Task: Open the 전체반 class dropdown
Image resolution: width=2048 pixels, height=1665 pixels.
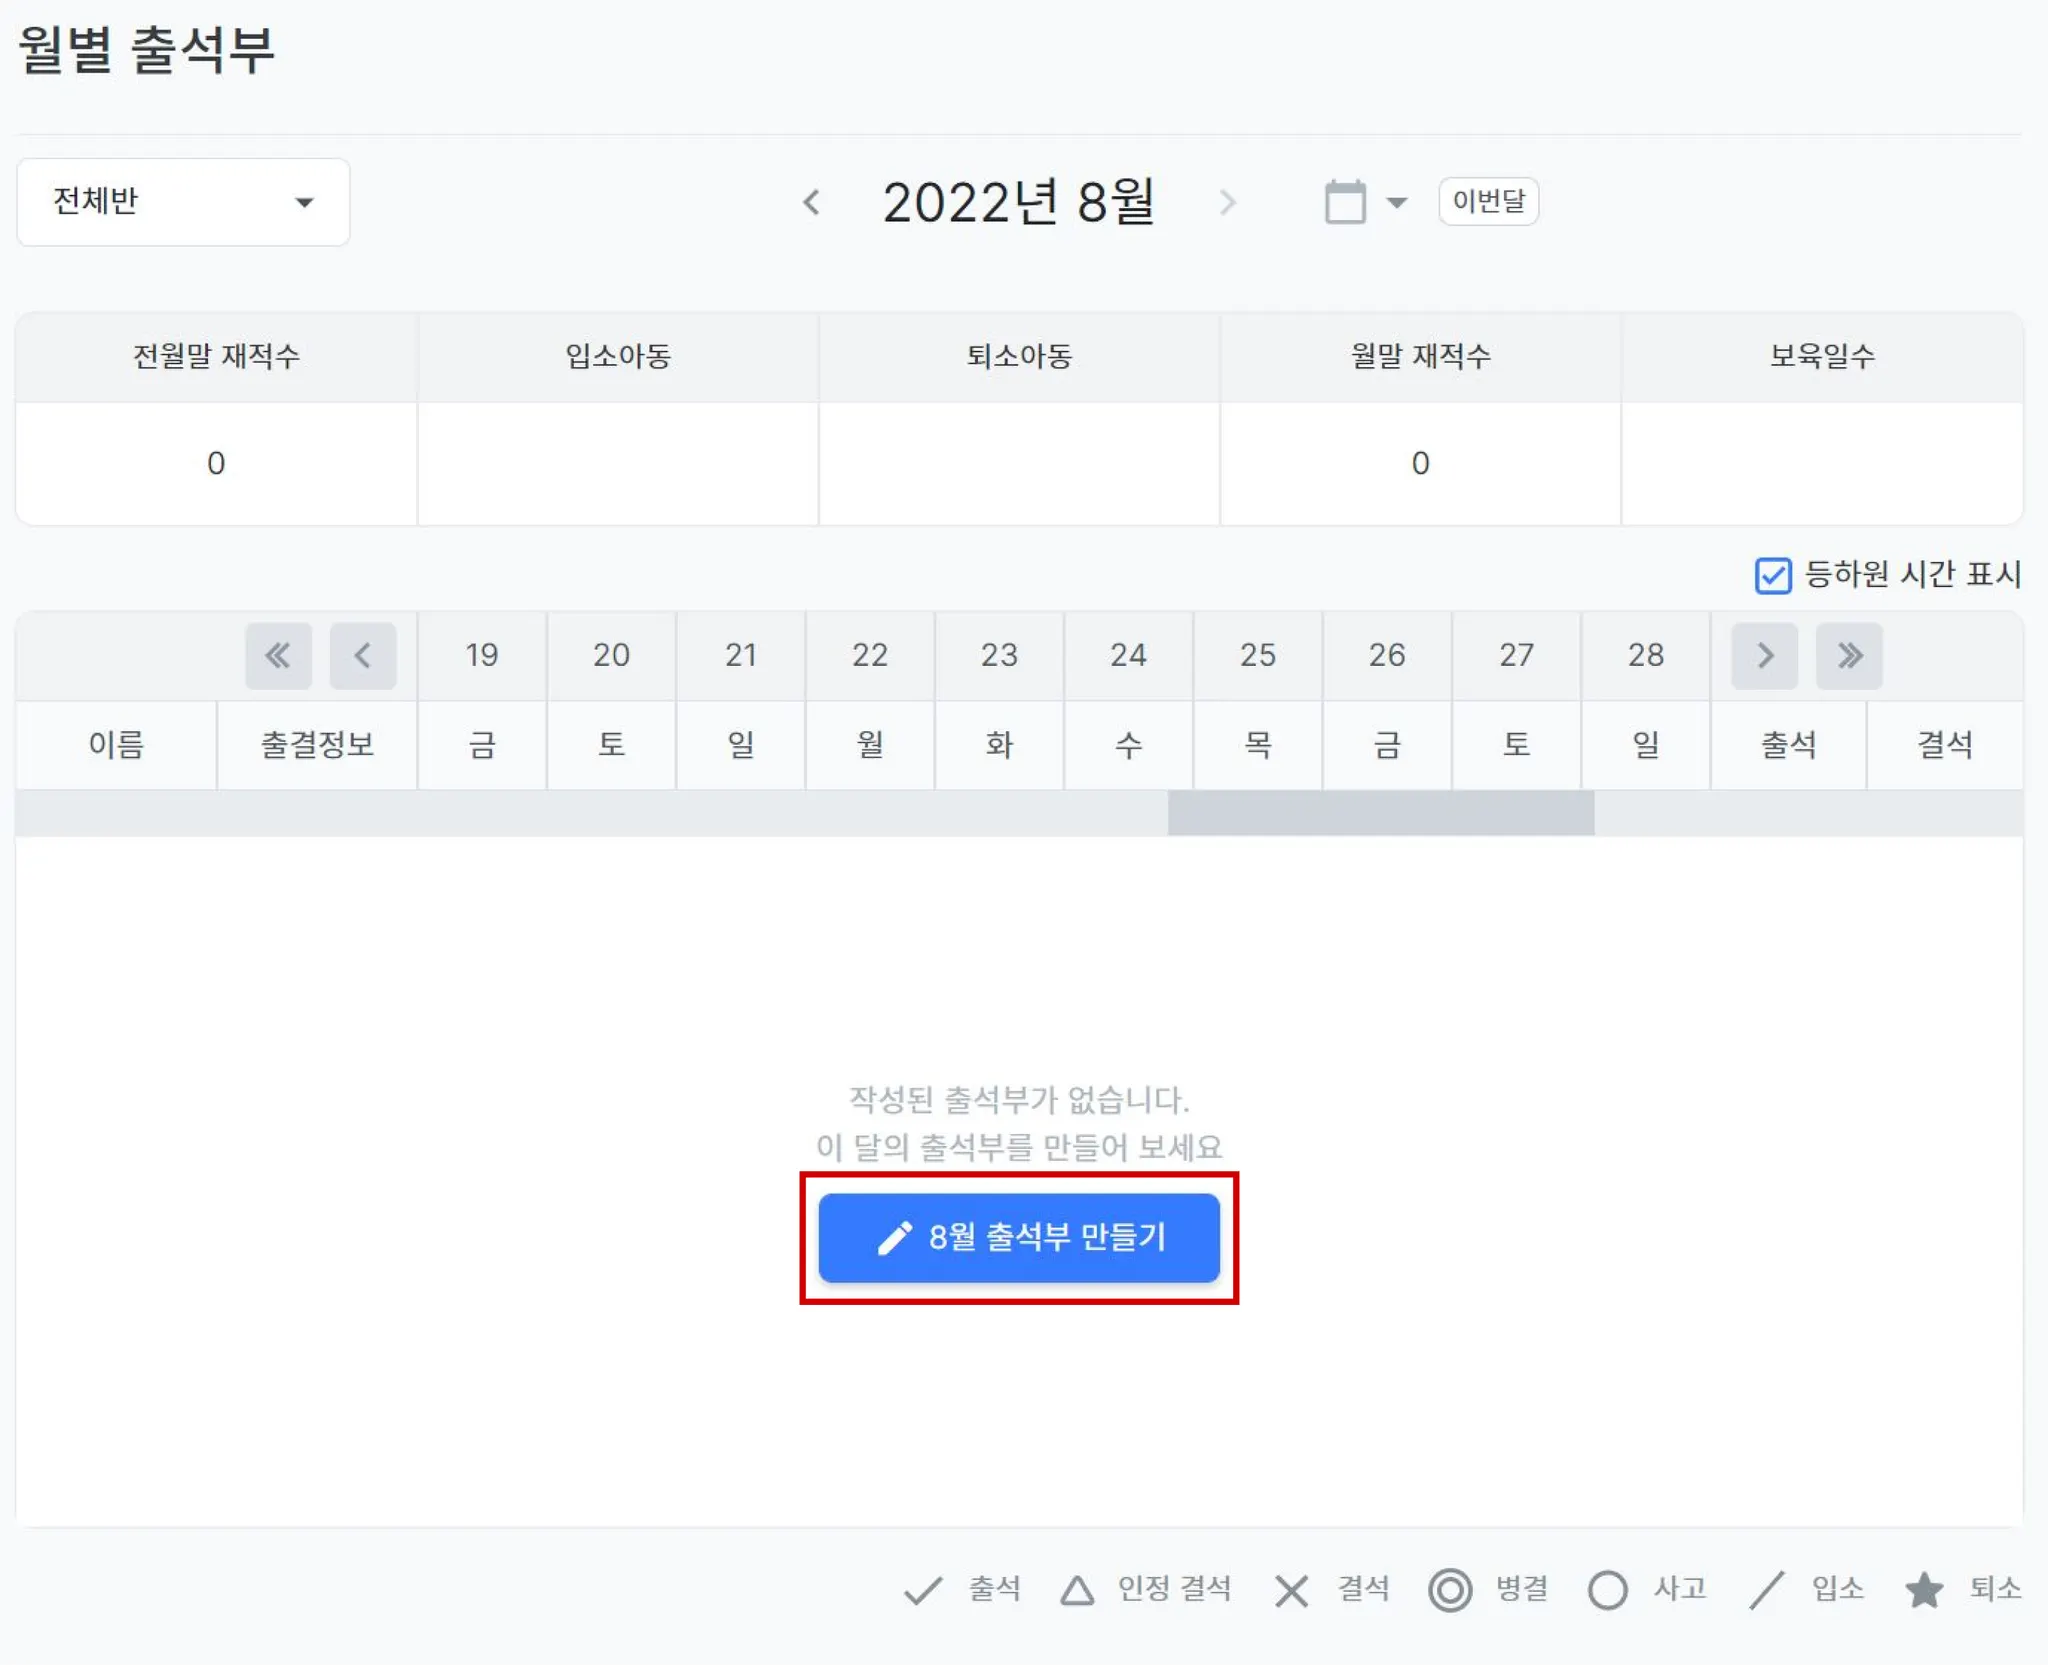Action: click(x=183, y=202)
